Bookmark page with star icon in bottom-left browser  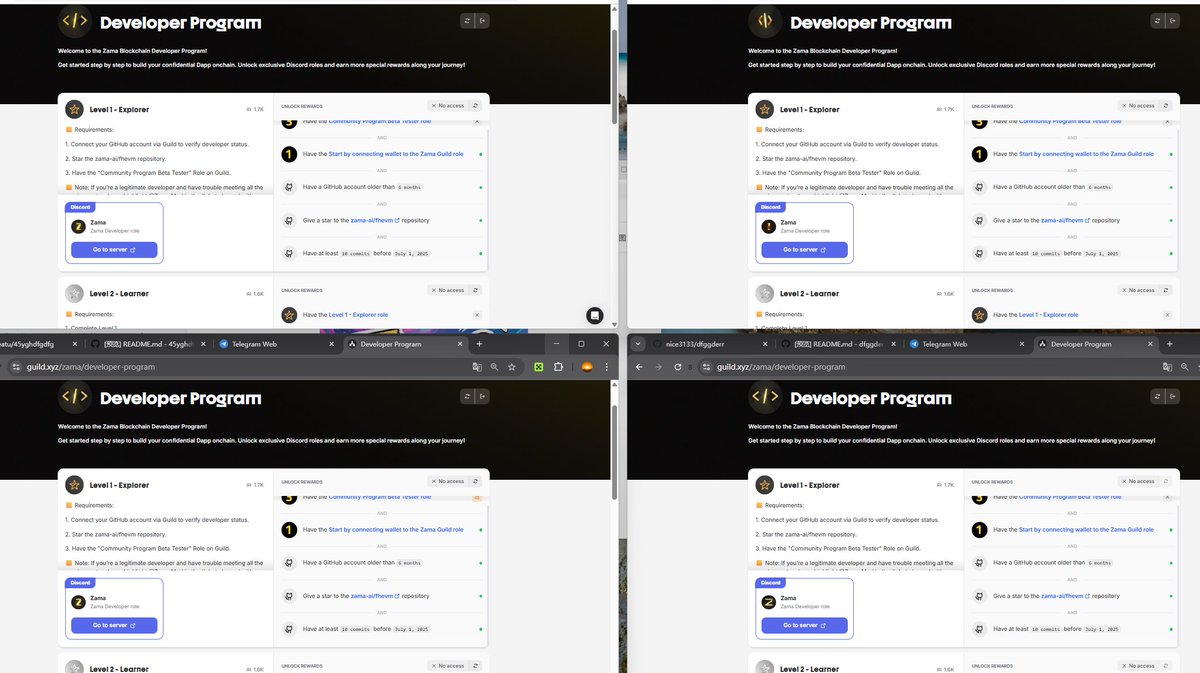(x=511, y=367)
